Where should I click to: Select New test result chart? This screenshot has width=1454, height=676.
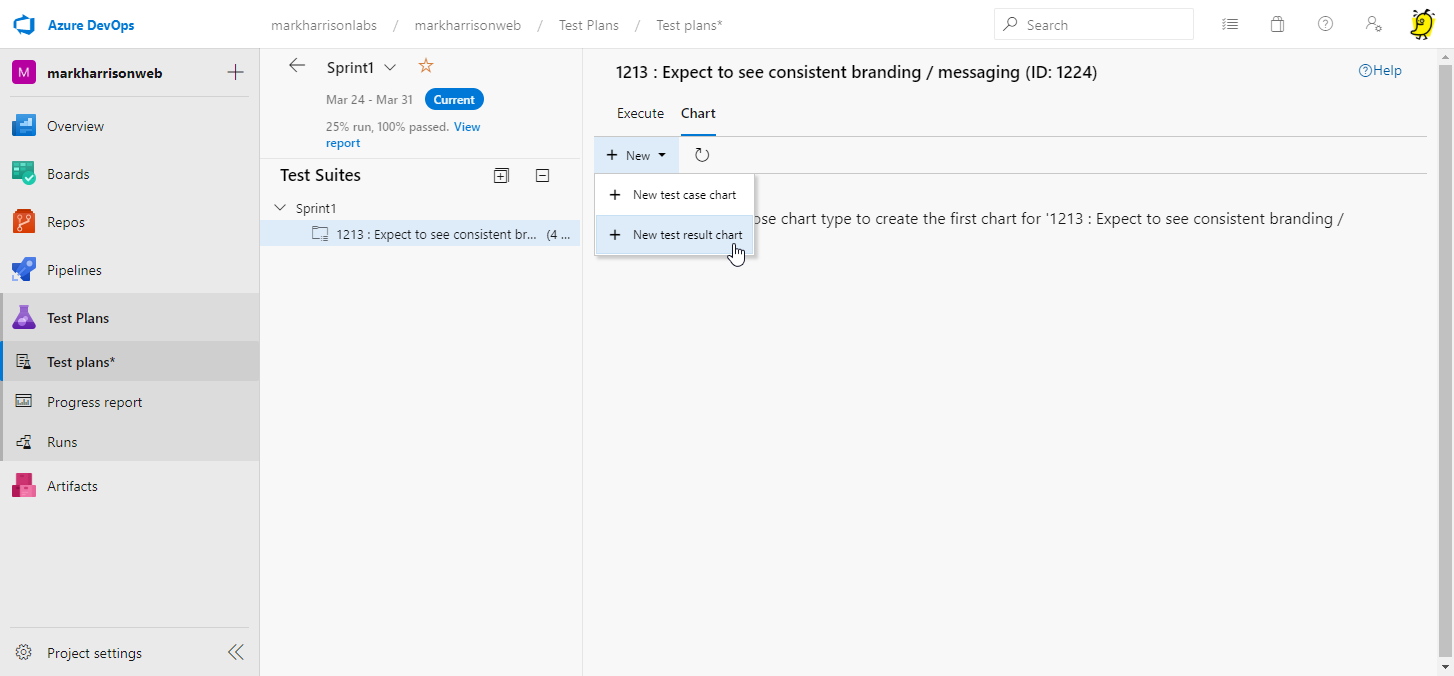[686, 235]
